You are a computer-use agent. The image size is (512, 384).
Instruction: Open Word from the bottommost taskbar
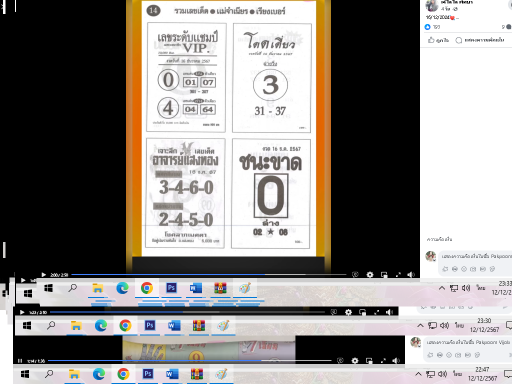[x=172, y=374]
